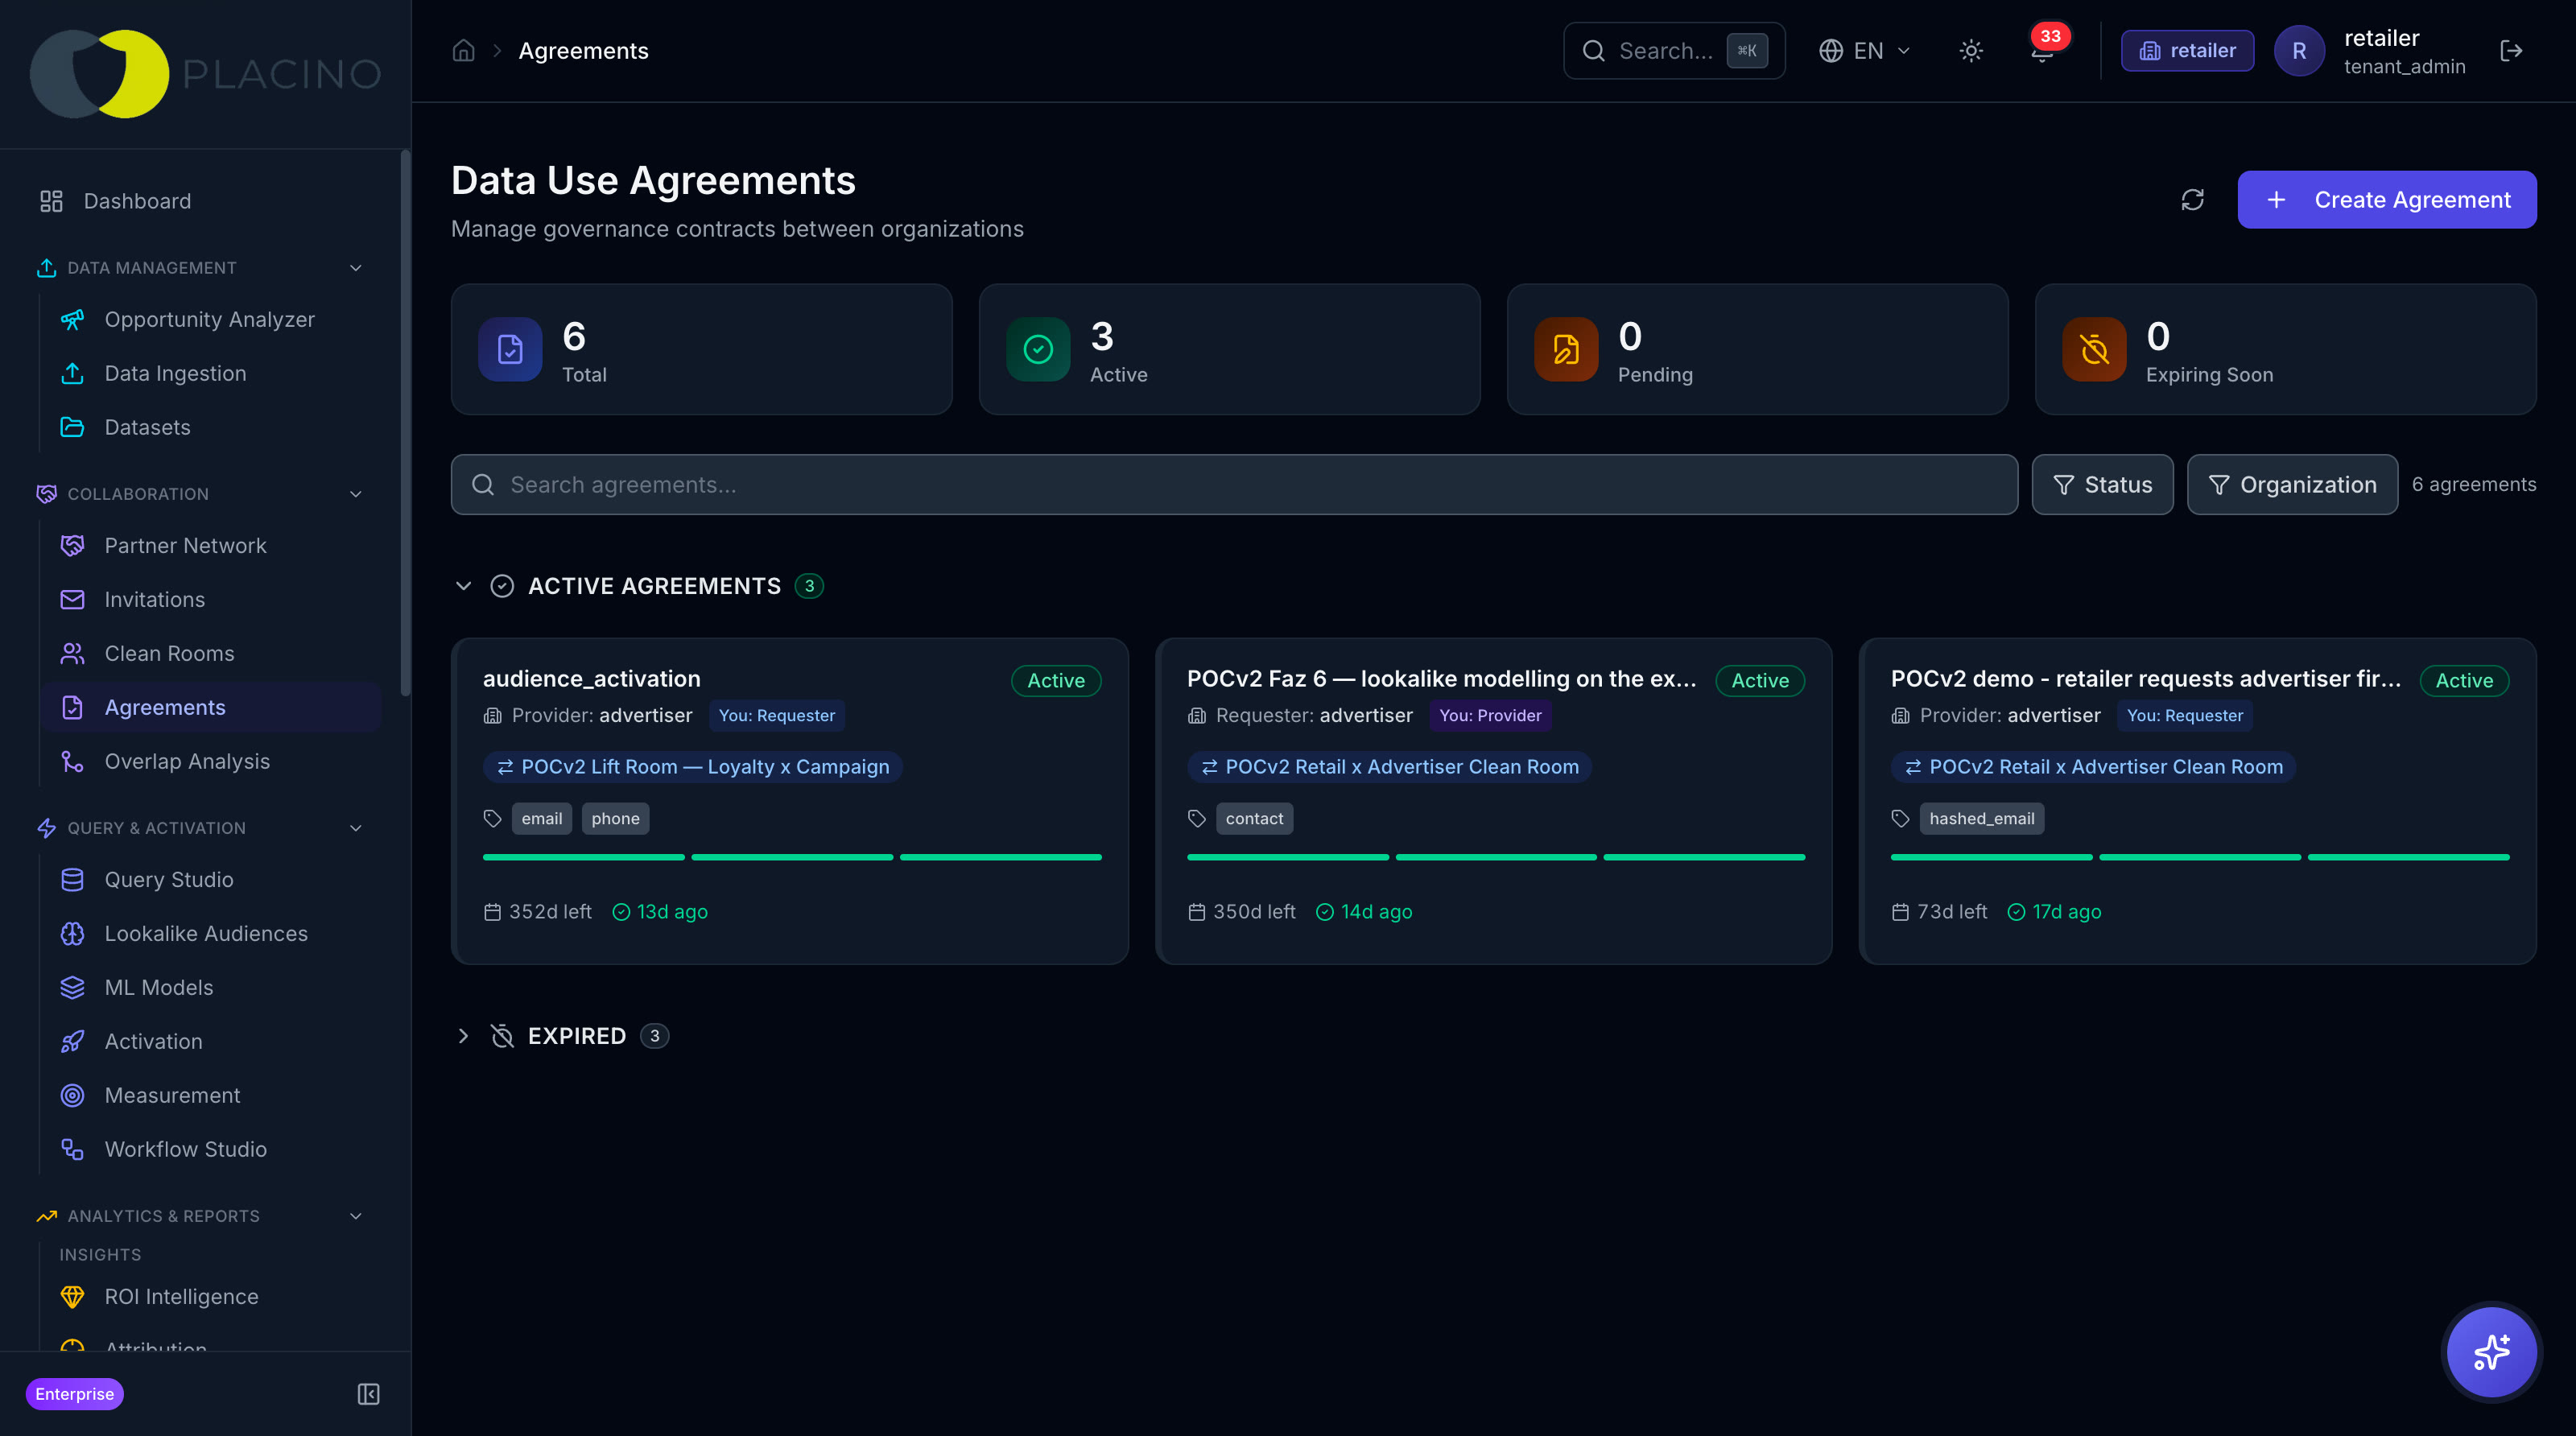This screenshot has height=1436, width=2576.
Task: Click the Placino logo
Action: coord(207,74)
